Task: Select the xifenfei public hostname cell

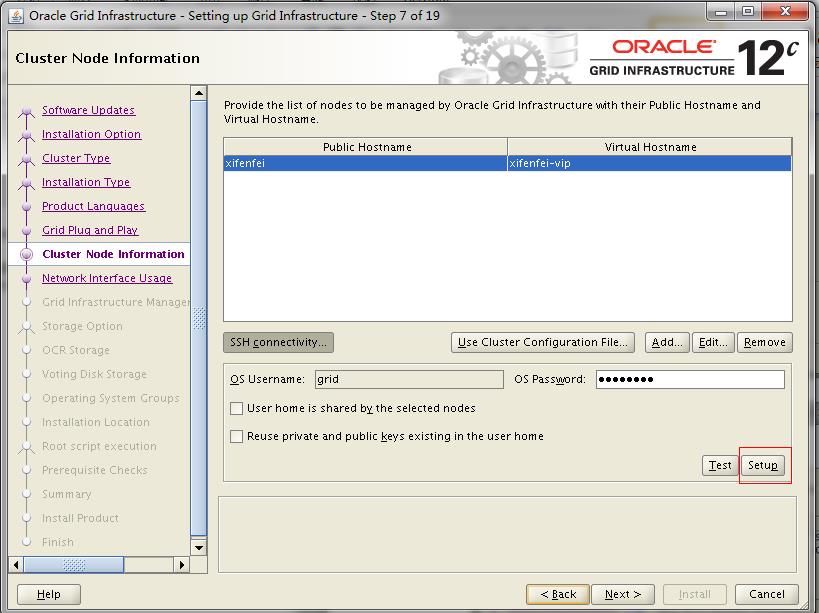Action: tap(366, 163)
